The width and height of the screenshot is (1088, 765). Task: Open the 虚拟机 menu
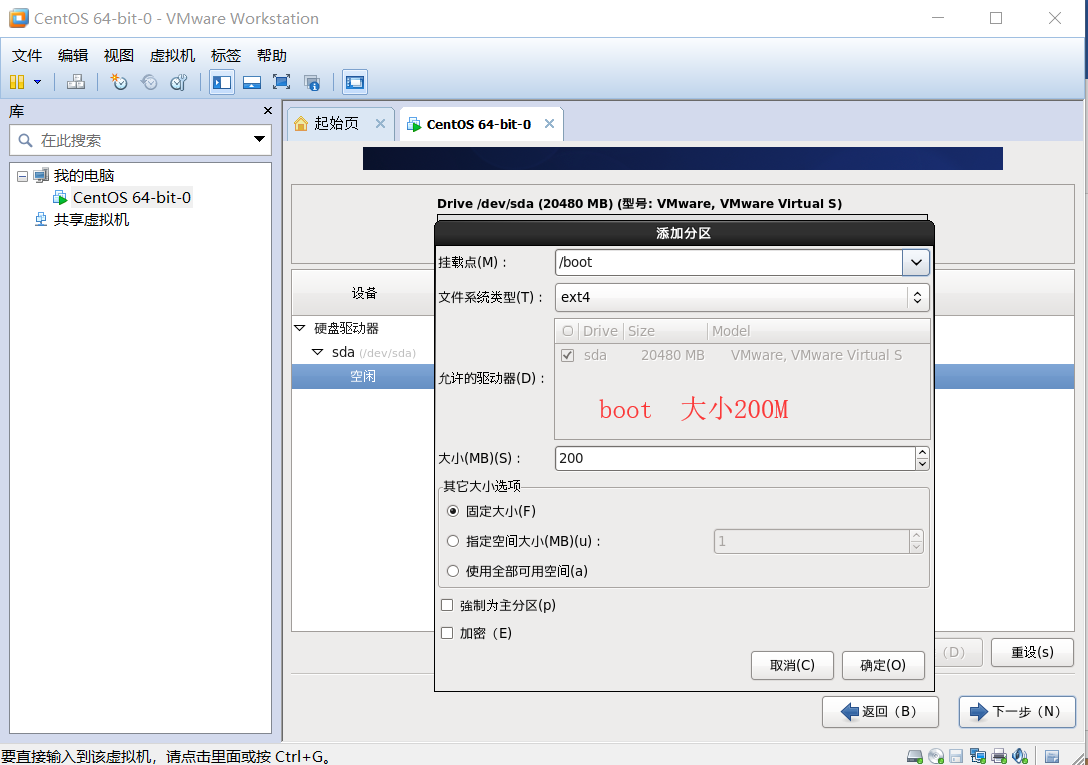click(172, 56)
